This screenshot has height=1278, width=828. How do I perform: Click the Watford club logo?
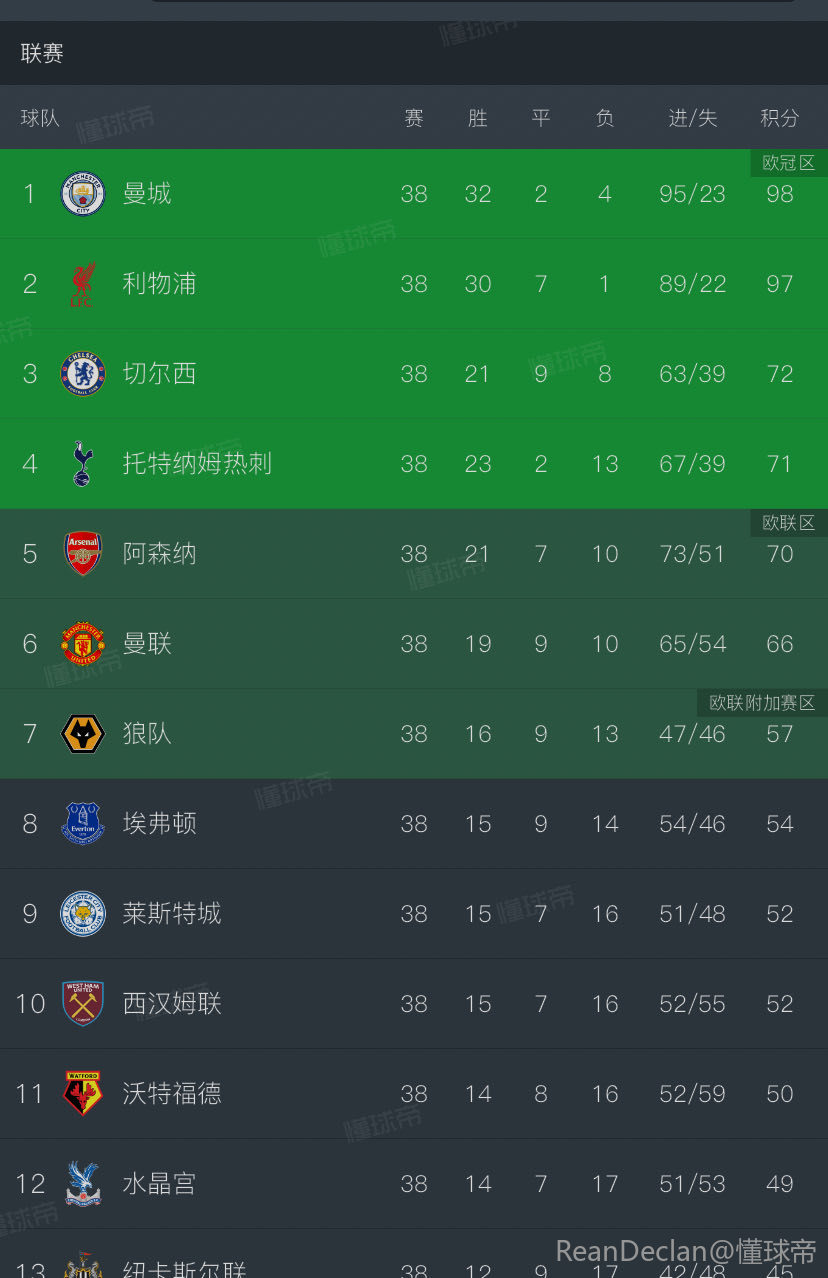click(83, 1094)
